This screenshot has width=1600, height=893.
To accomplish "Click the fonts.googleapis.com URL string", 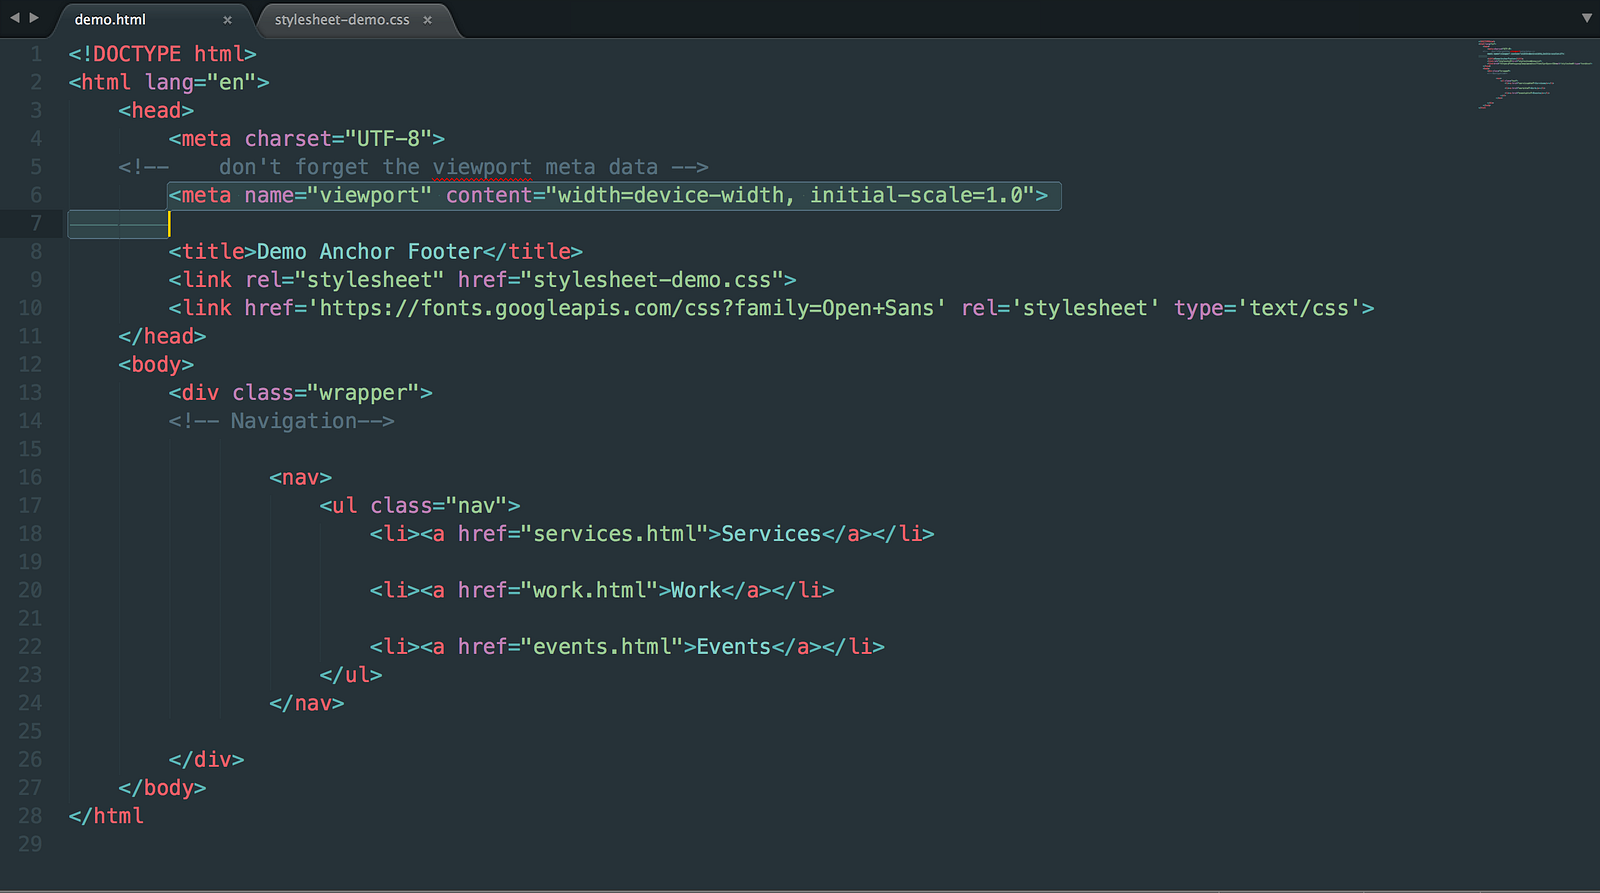I will pos(627,308).
